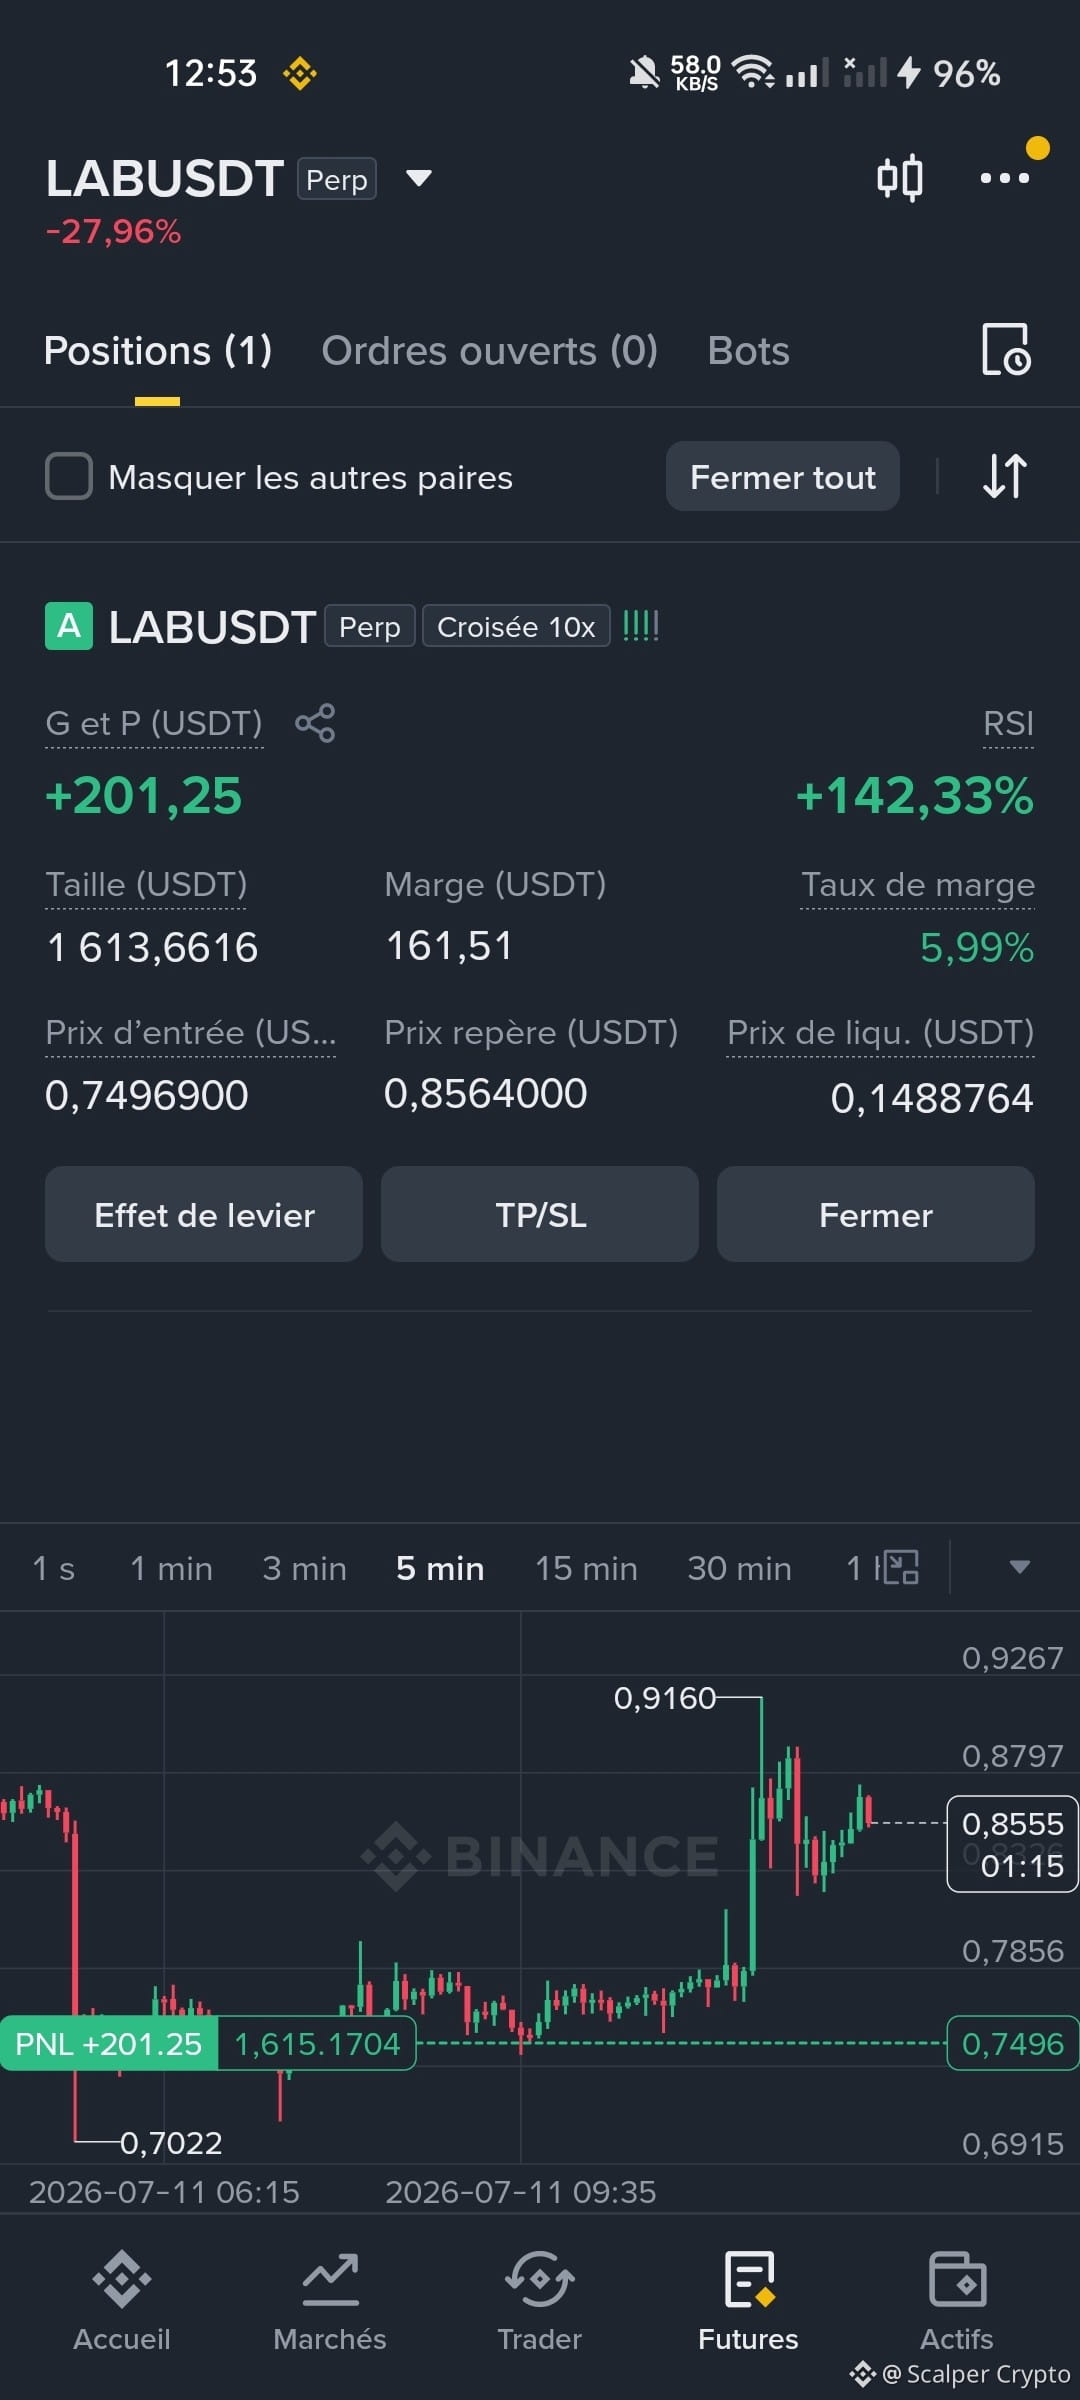This screenshot has width=1080, height=2400.
Task: Open the three-dot more options menu
Action: click(1004, 178)
